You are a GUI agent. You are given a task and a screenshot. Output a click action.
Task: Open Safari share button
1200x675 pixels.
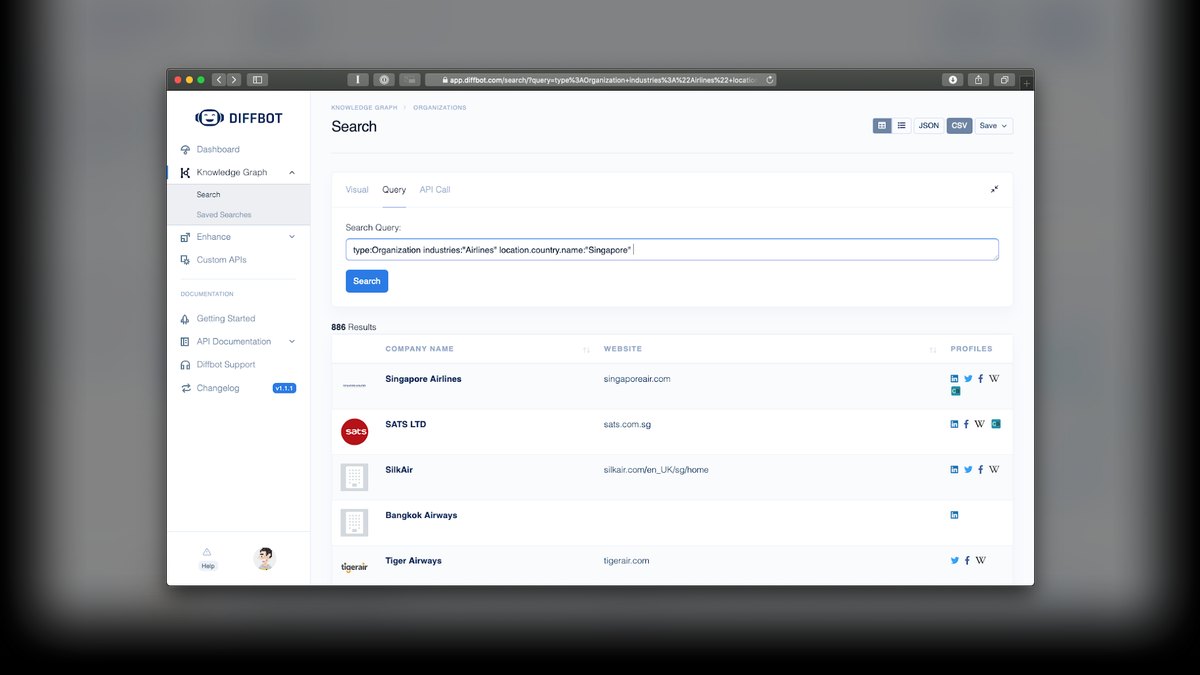click(x=978, y=79)
